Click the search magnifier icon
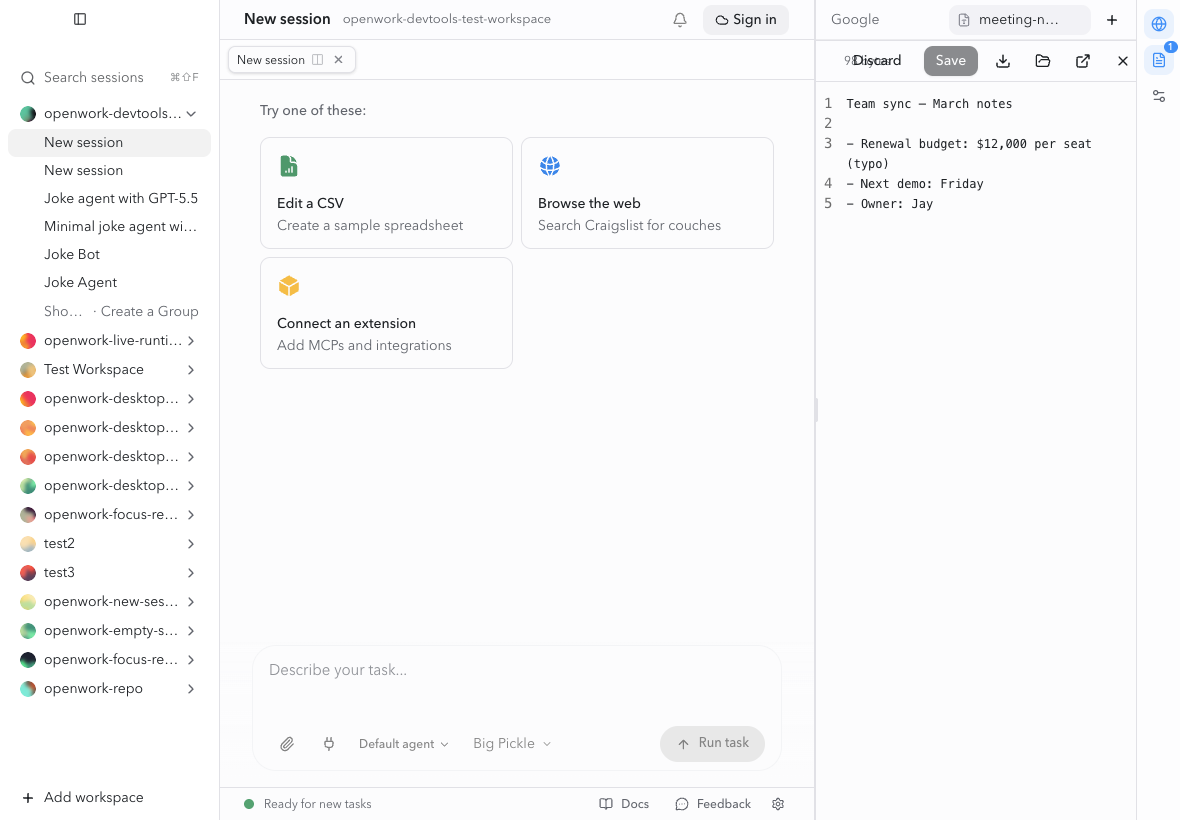Viewport: 1180px width, 820px height. click(28, 77)
